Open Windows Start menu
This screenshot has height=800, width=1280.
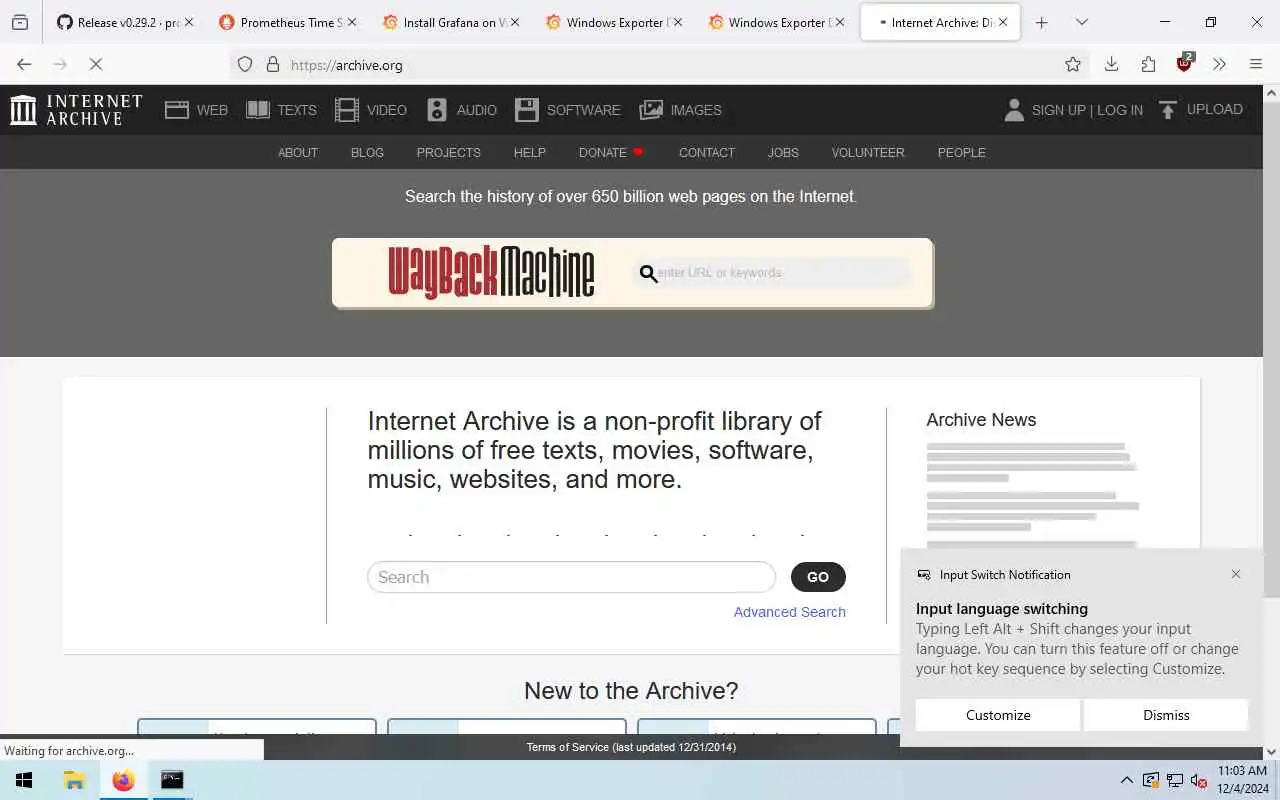pyautogui.click(x=24, y=780)
